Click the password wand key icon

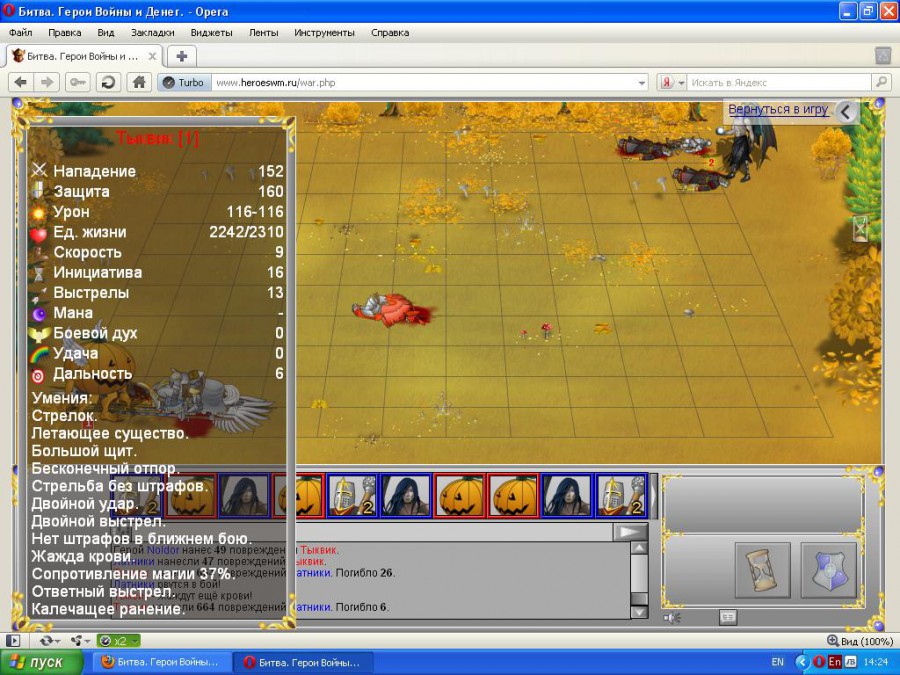click(77, 83)
